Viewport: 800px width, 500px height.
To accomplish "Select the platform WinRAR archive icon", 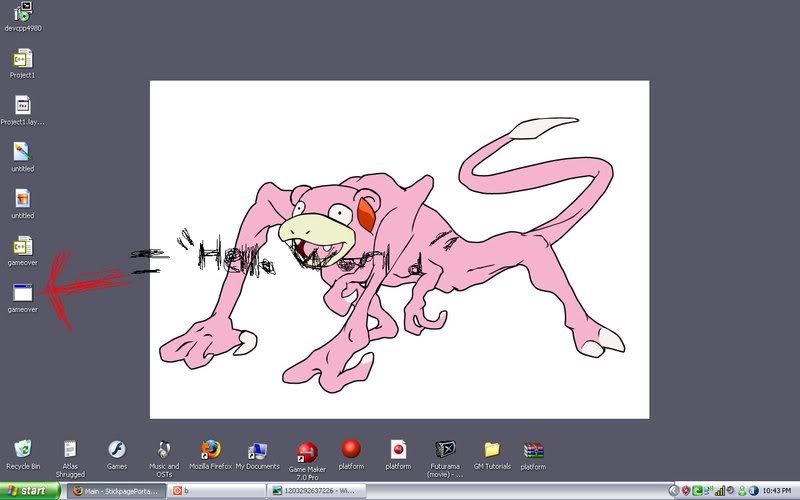I will pyautogui.click(x=533, y=449).
